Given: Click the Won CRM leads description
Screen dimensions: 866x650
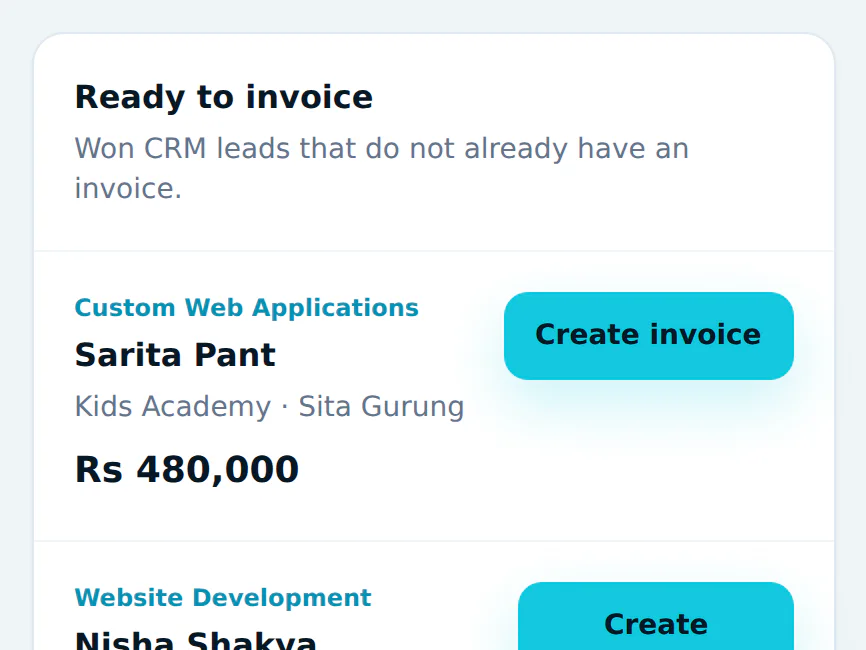Looking at the screenshot, I should (x=382, y=168).
